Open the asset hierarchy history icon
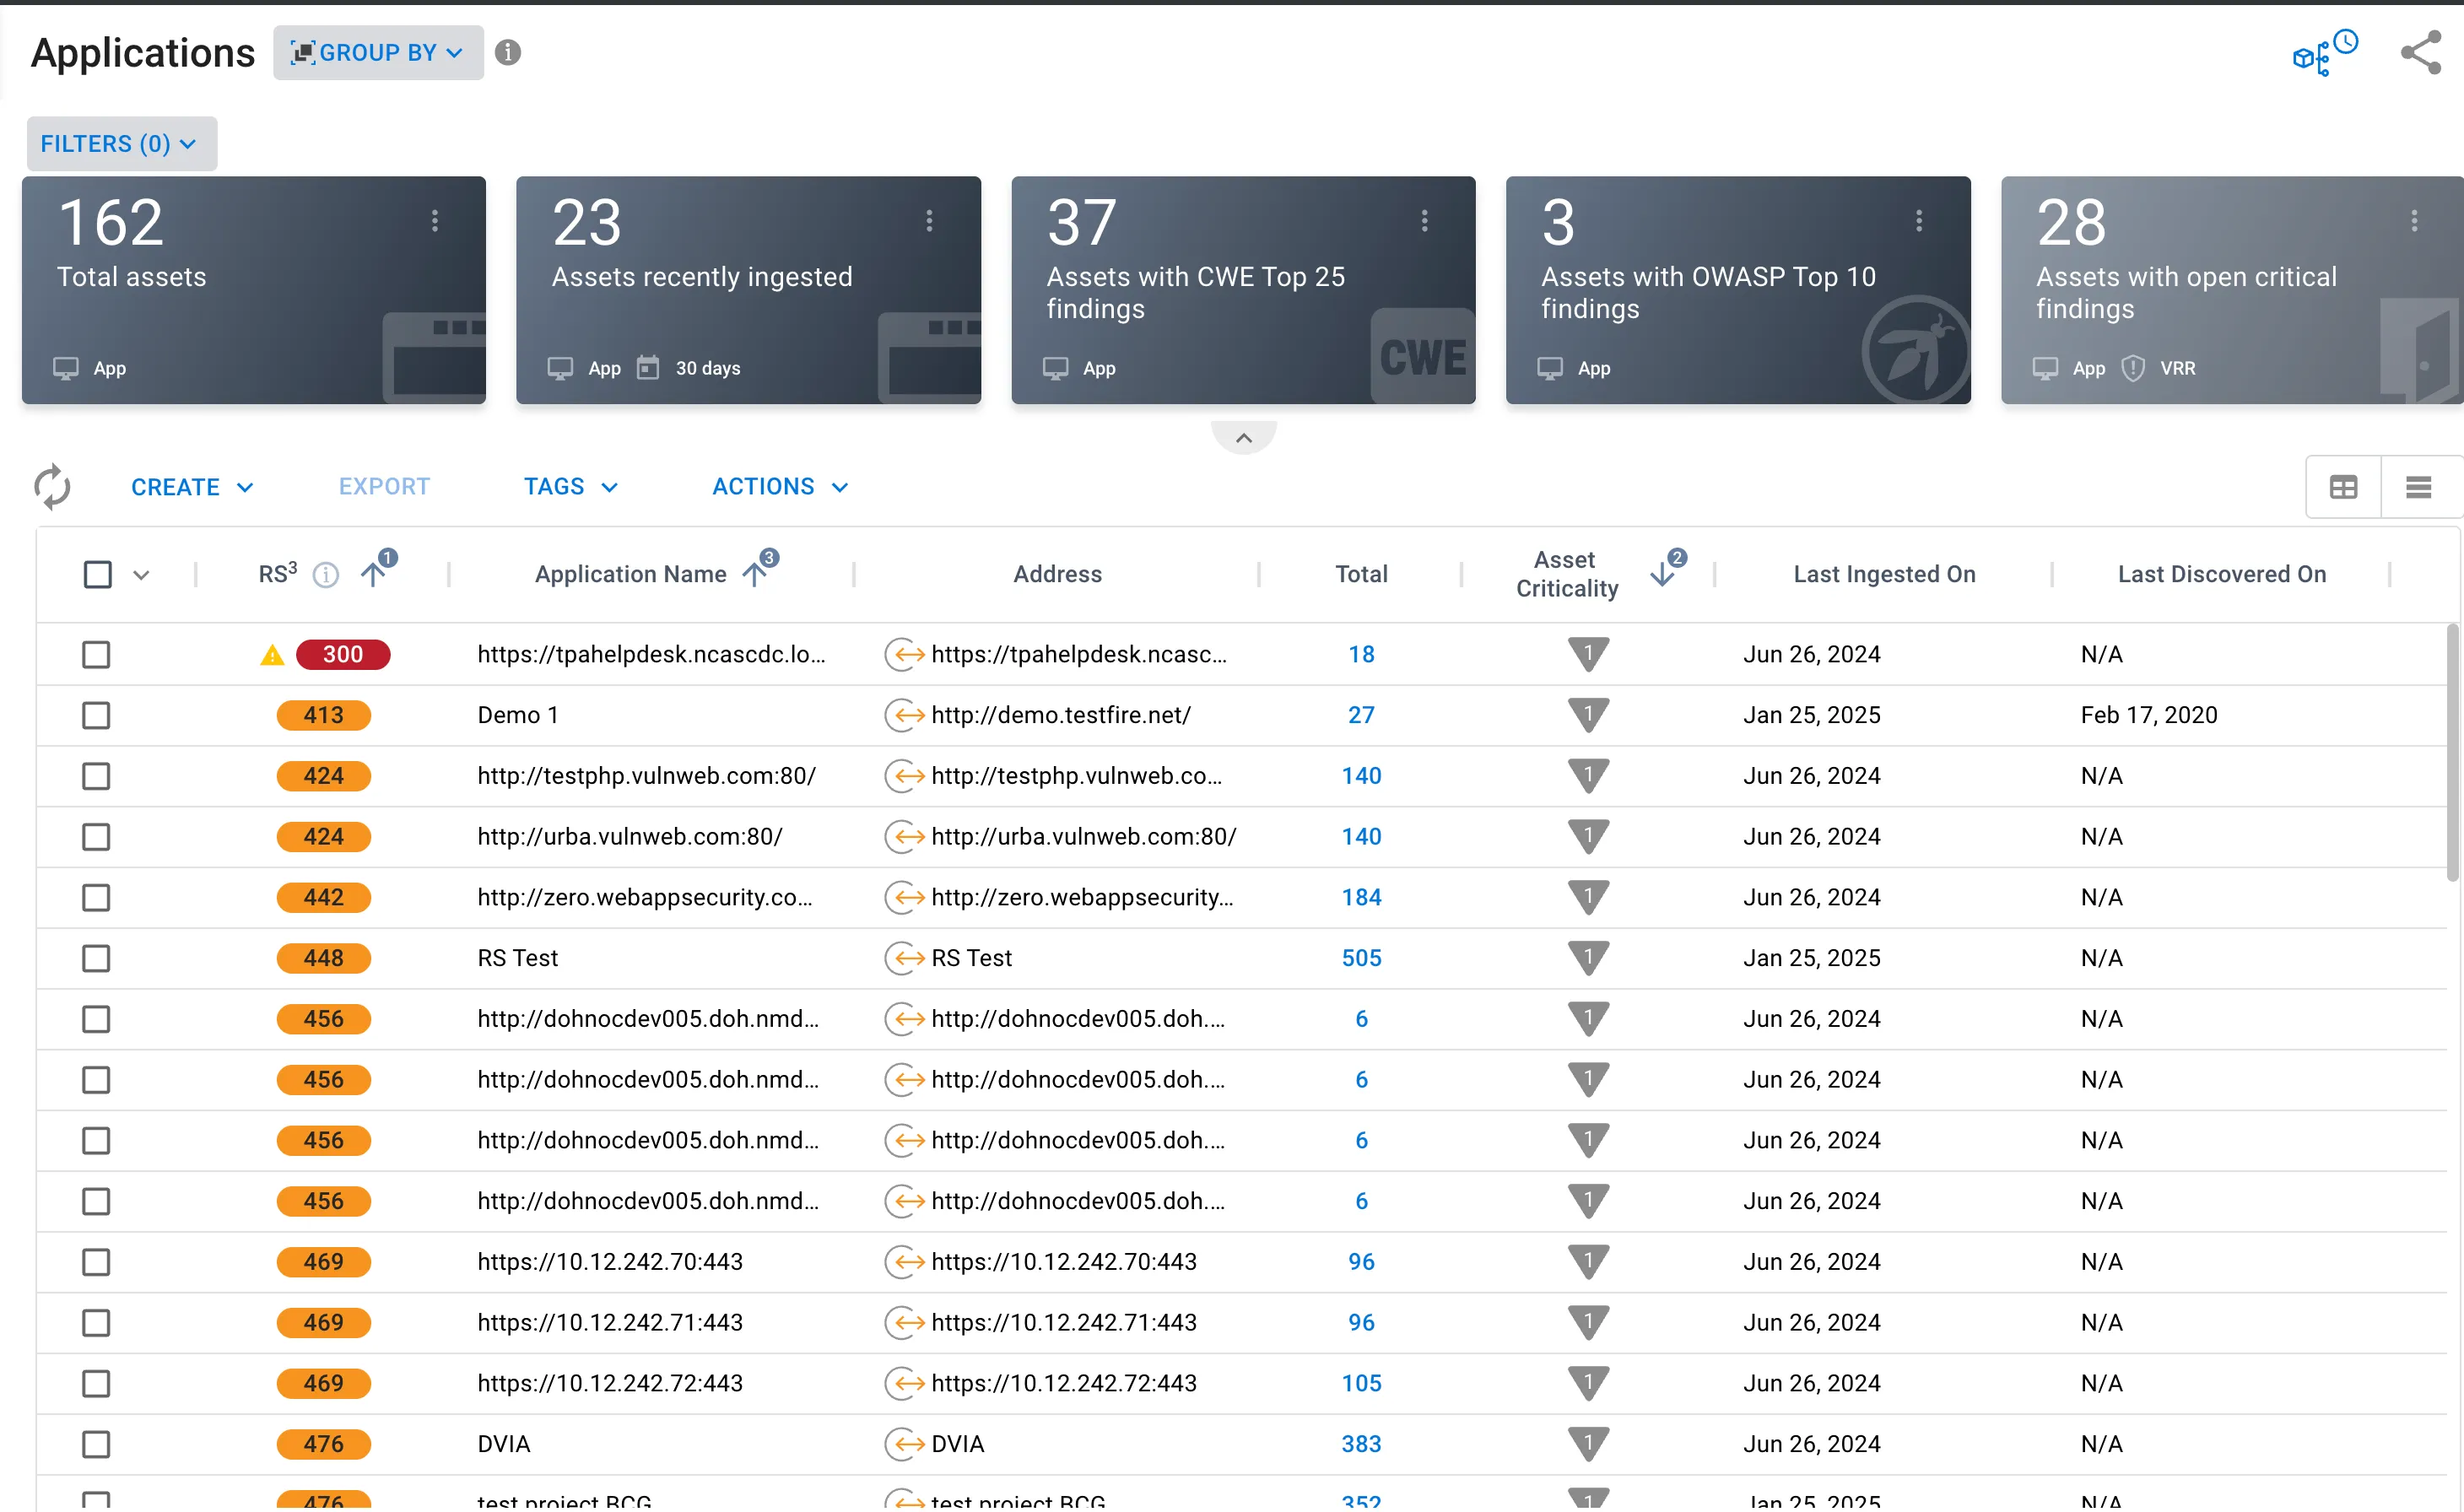 point(2324,53)
